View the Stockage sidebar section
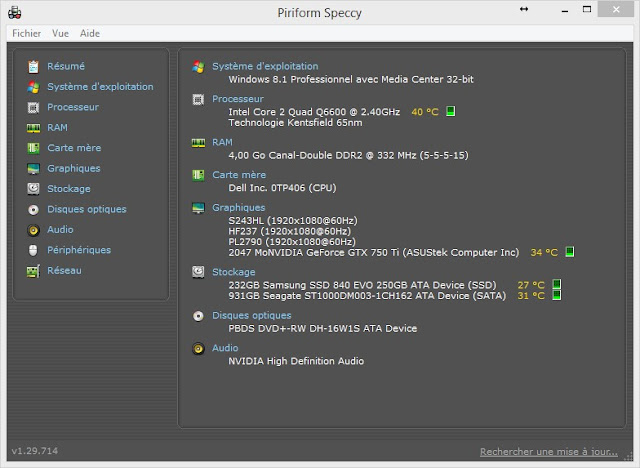This screenshot has width=640, height=468. pyautogui.click(x=69, y=189)
